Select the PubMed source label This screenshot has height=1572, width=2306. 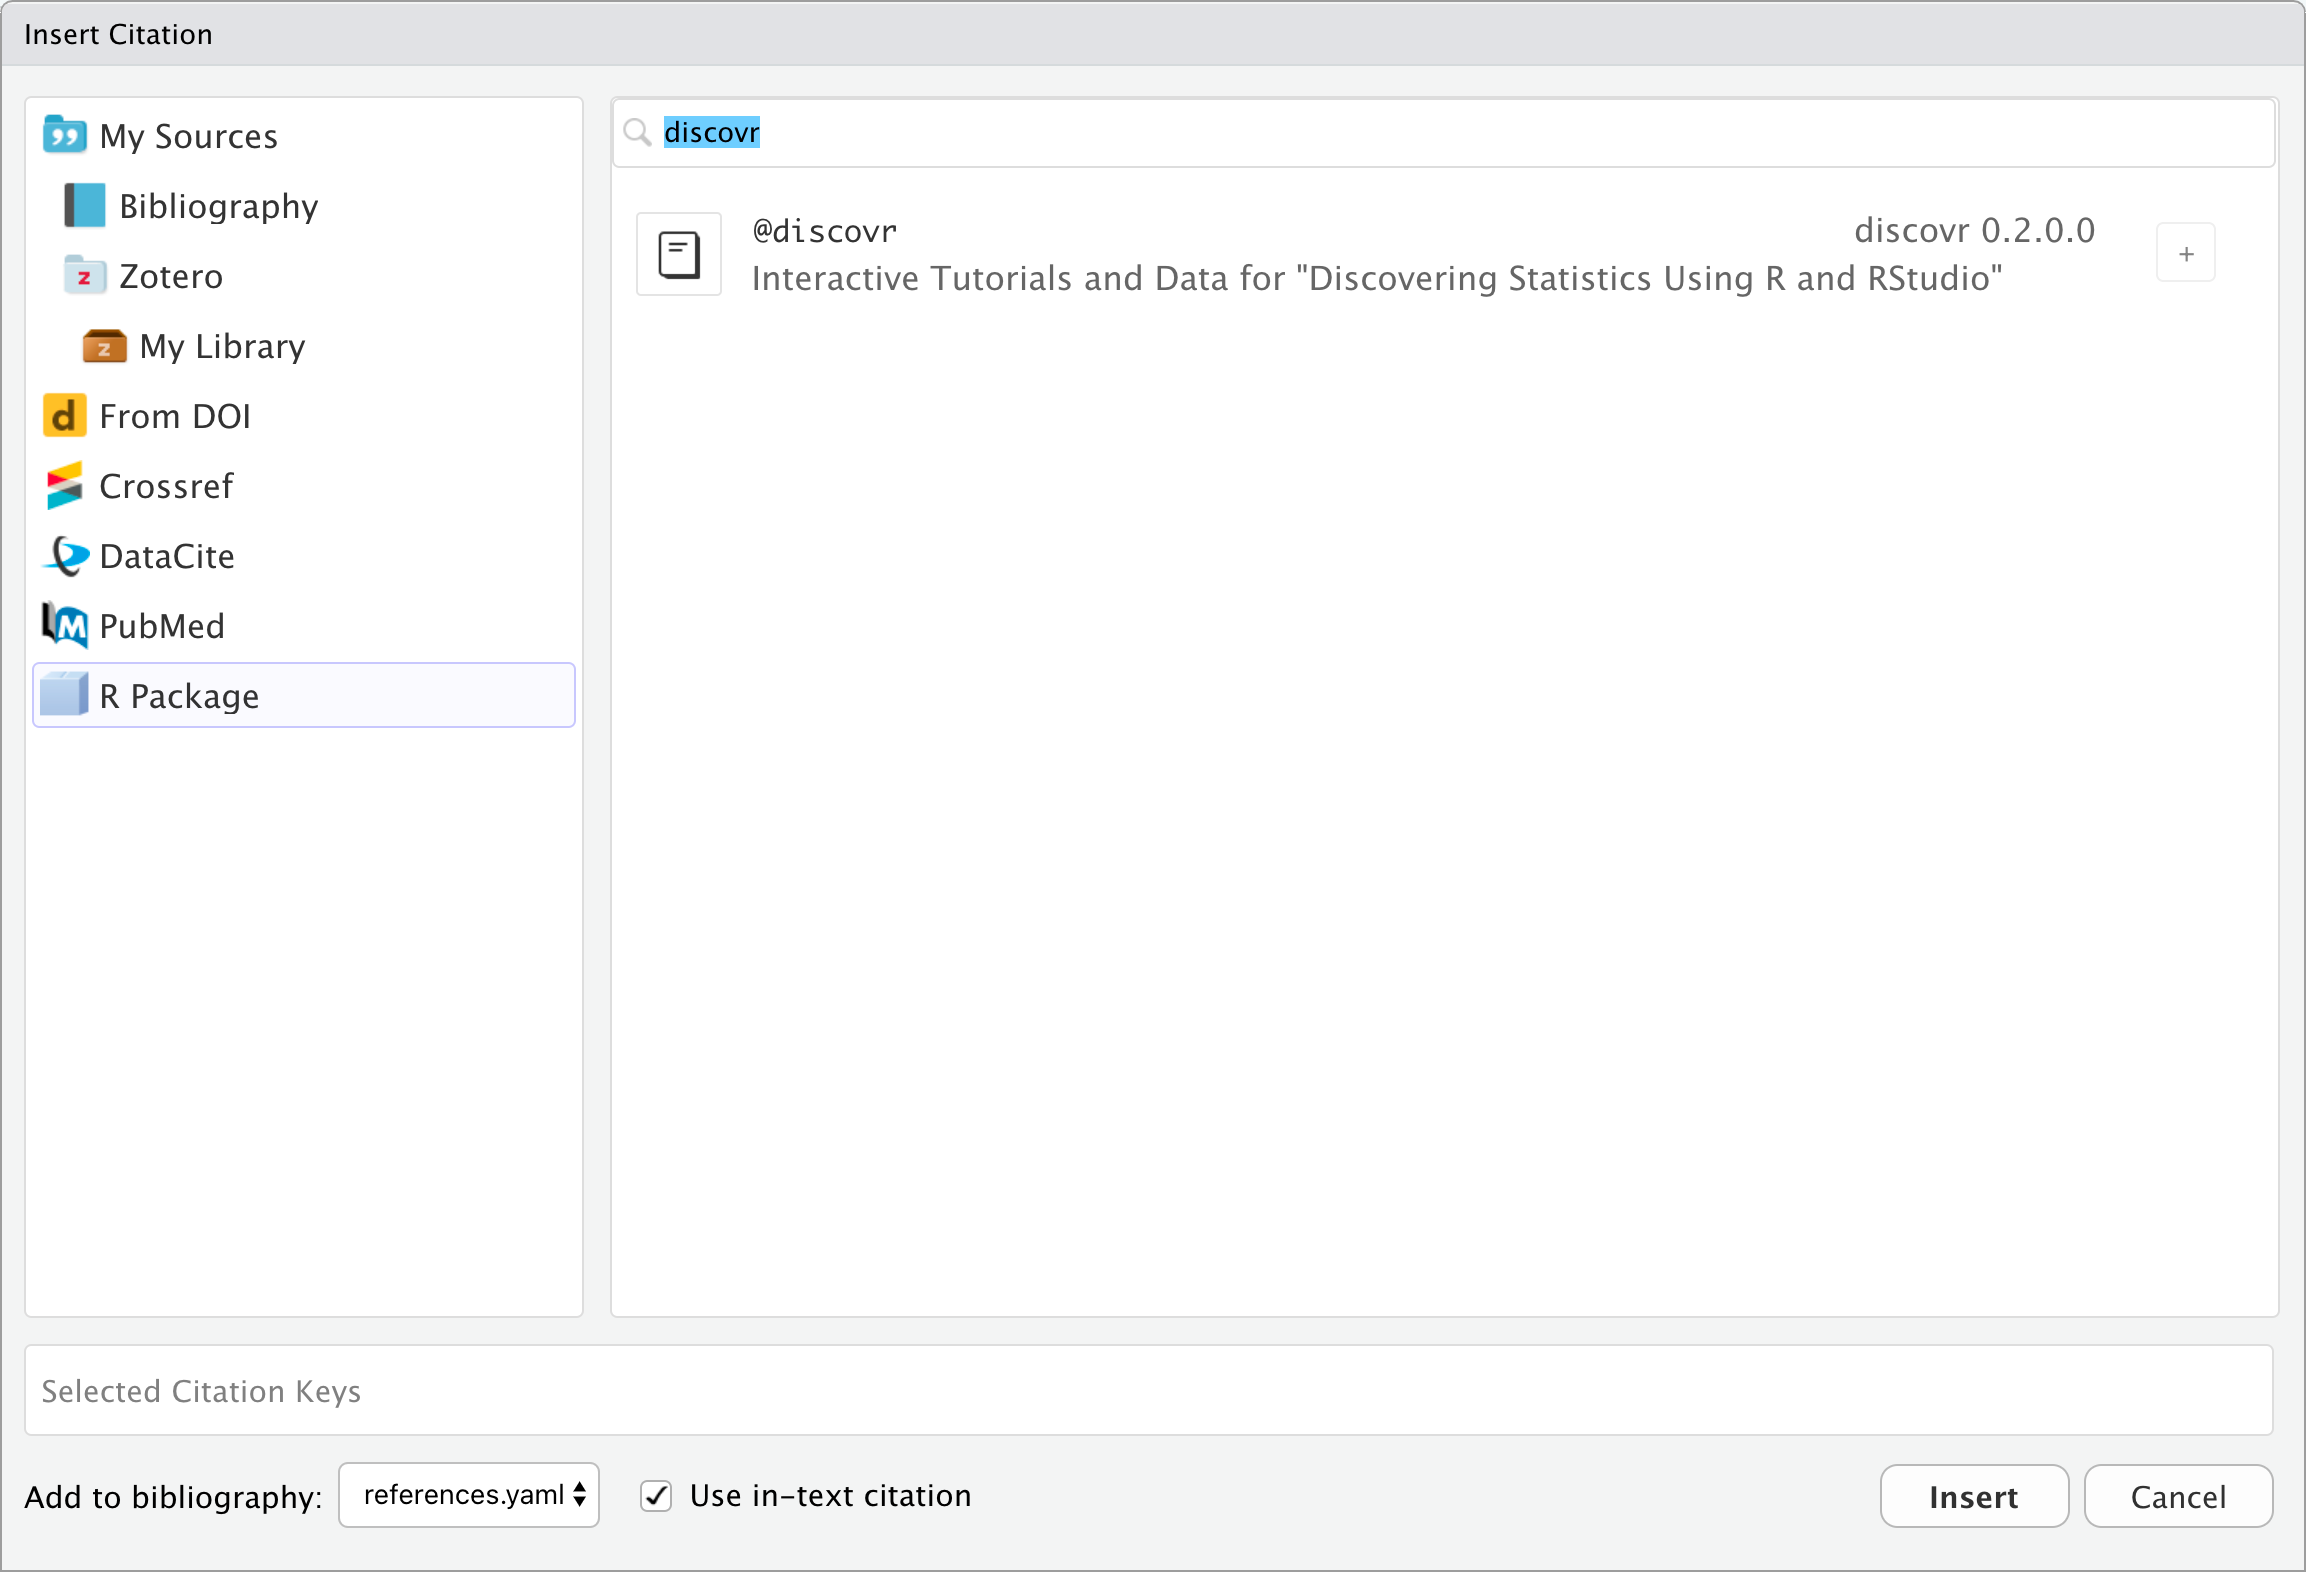click(x=162, y=626)
